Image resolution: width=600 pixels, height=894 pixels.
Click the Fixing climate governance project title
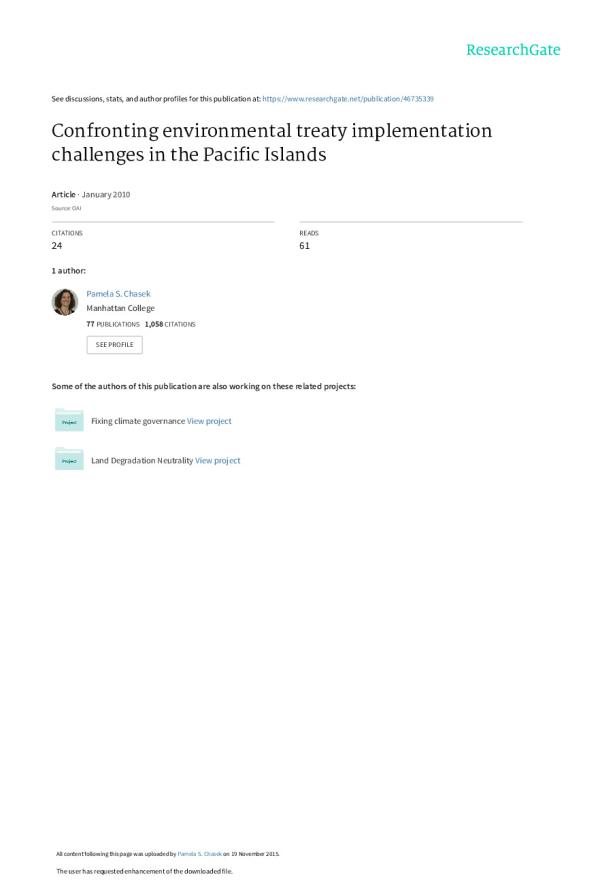pyautogui.click(x=138, y=421)
